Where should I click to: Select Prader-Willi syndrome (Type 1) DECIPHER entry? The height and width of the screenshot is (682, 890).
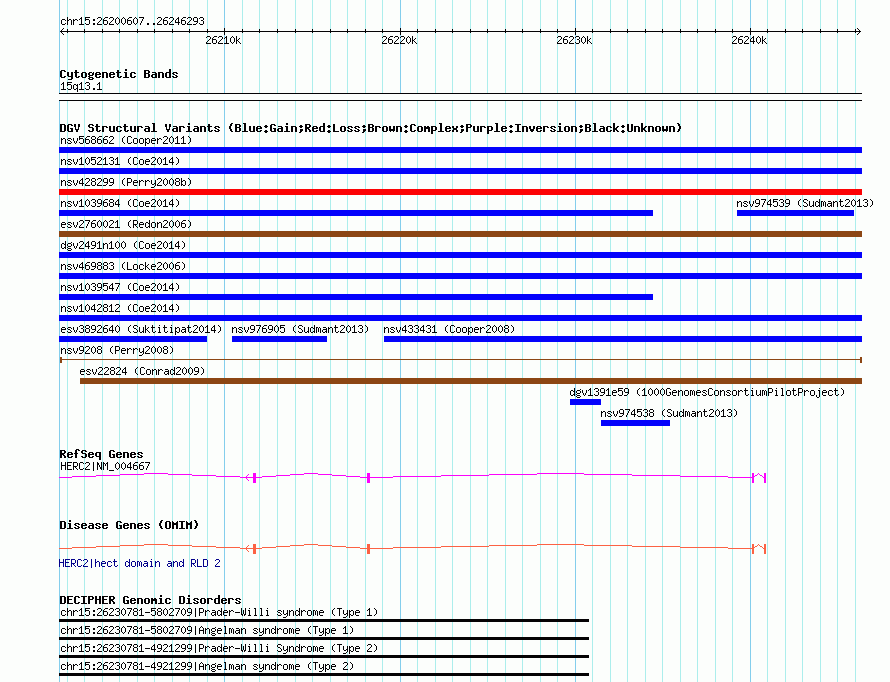pyautogui.click(x=219, y=612)
